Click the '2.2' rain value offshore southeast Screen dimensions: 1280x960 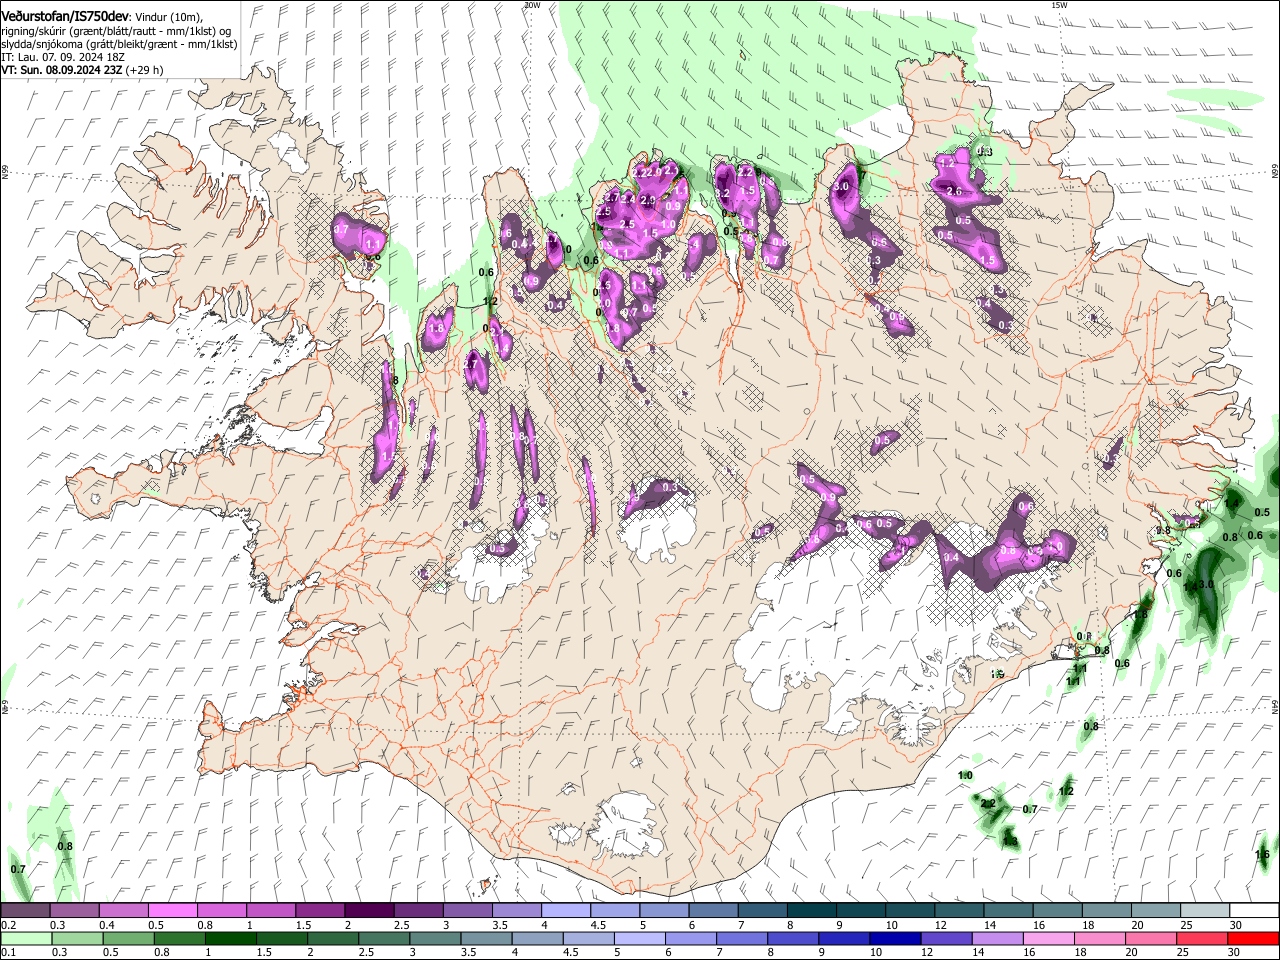pos(988,803)
